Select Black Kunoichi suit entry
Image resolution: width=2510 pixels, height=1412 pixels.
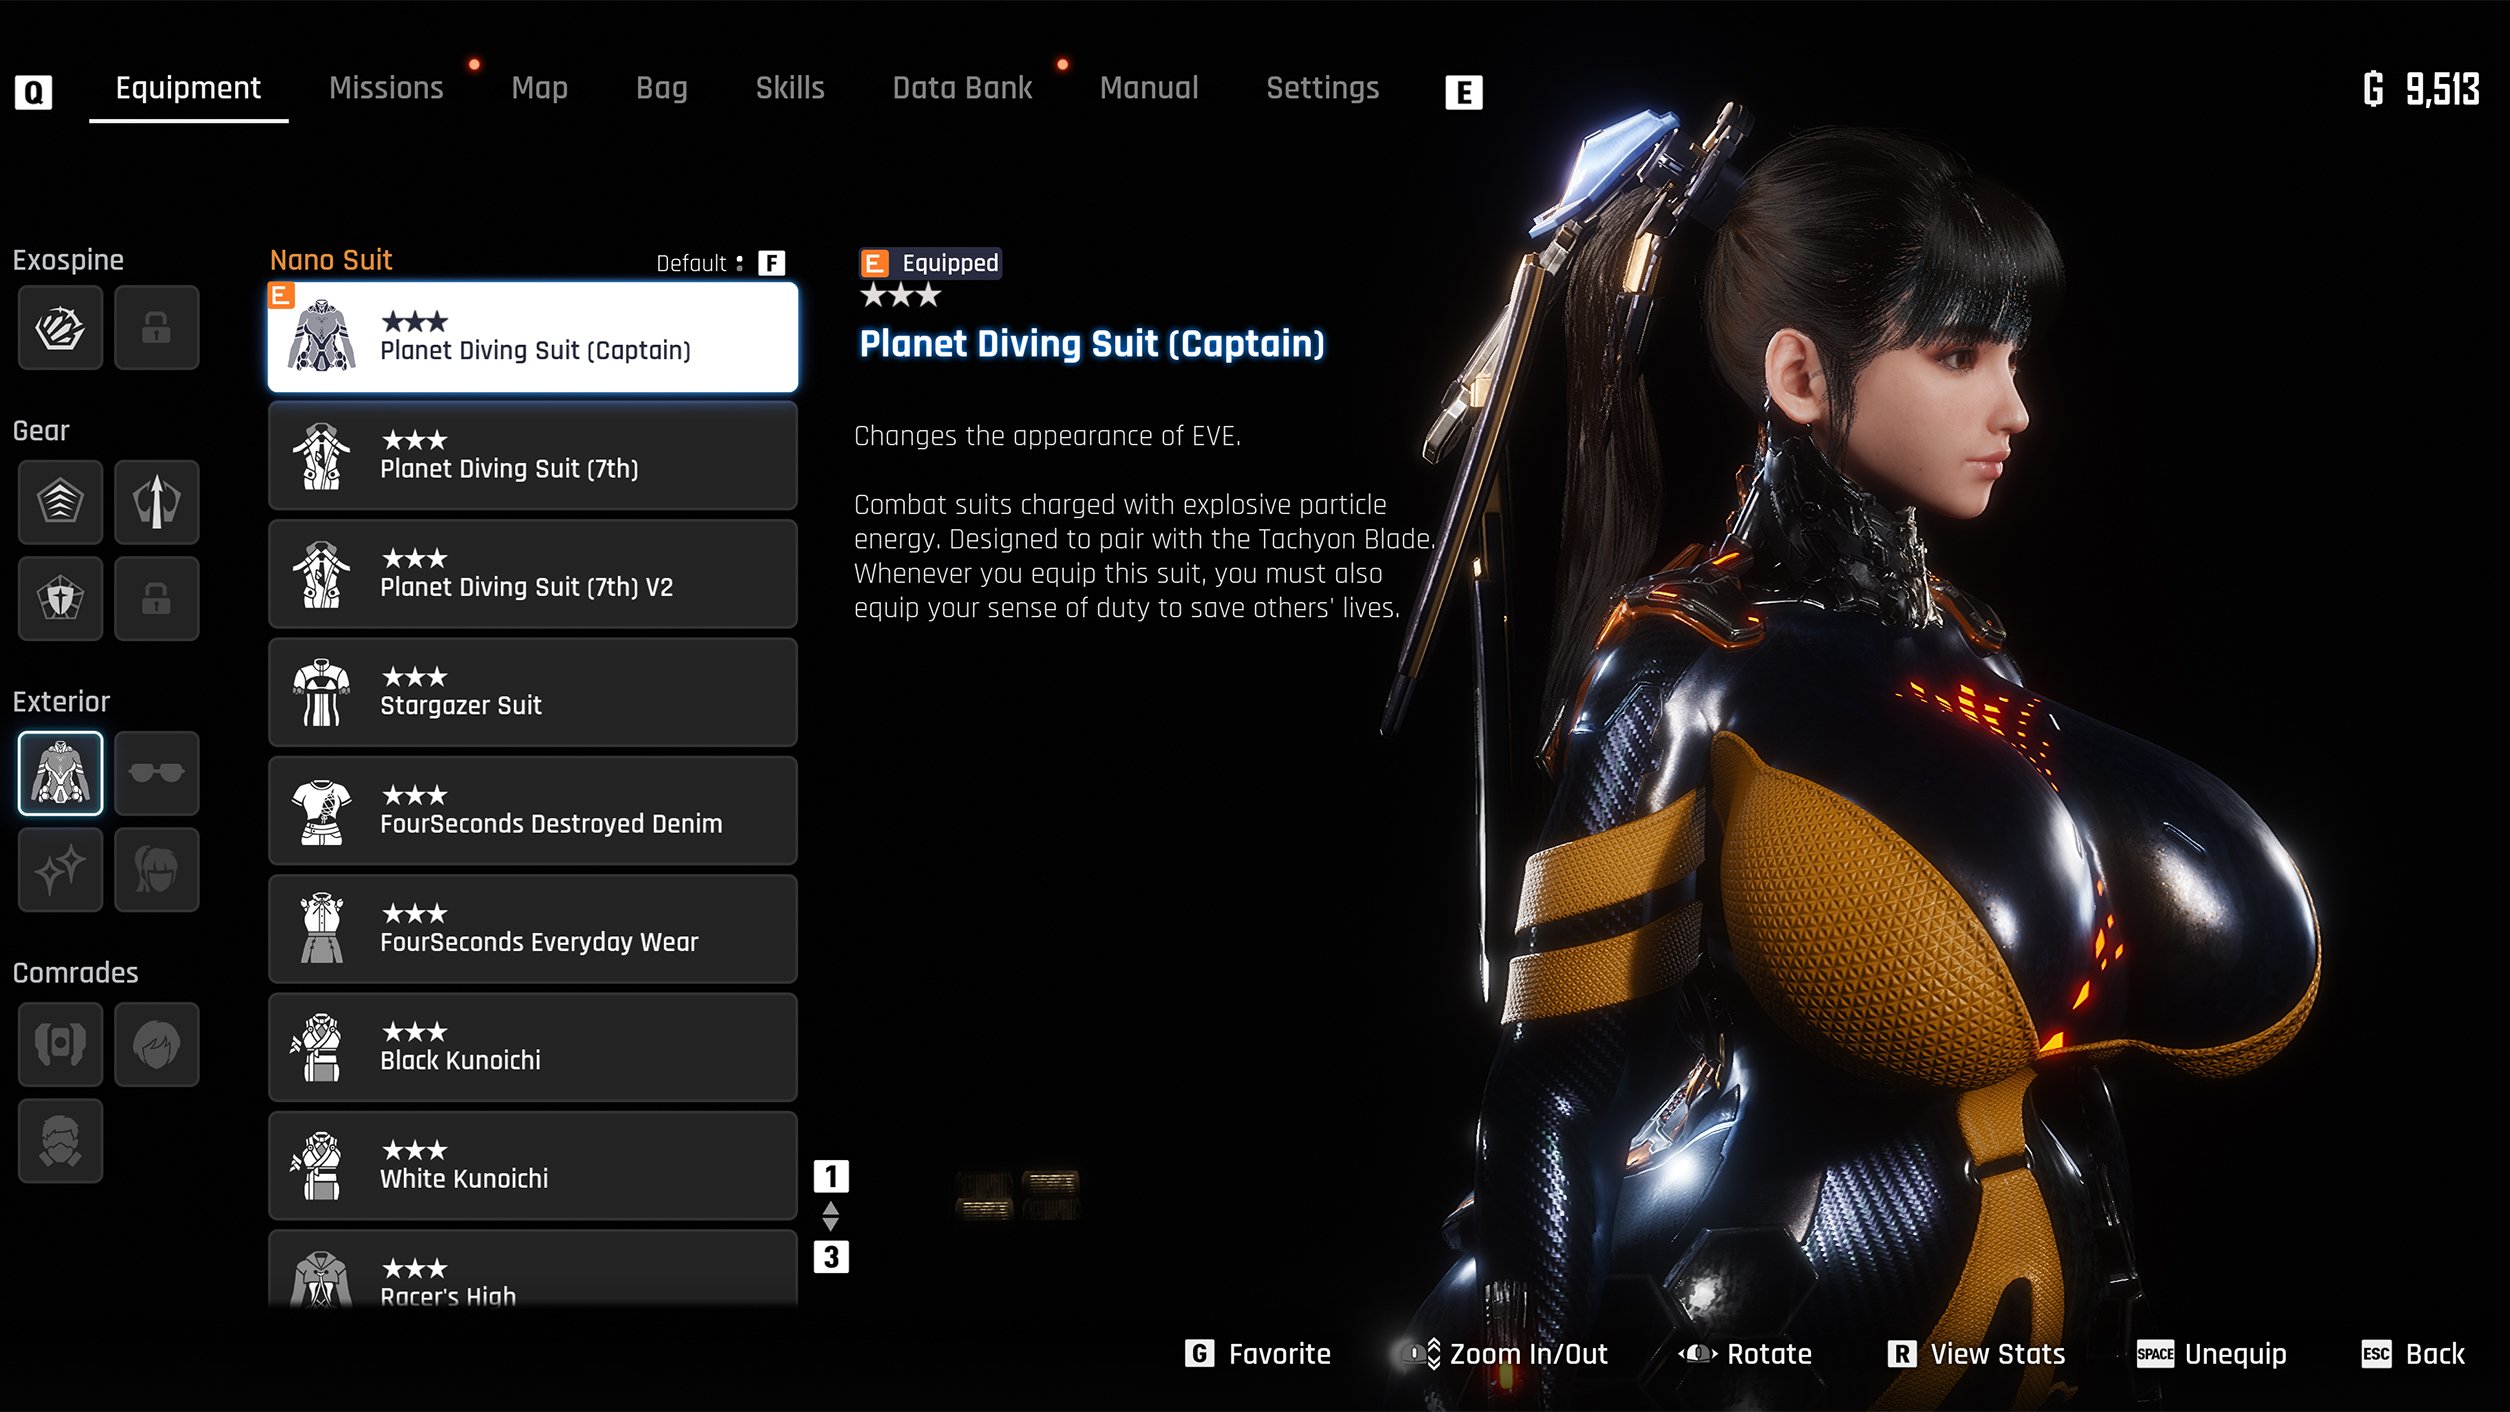532,1047
